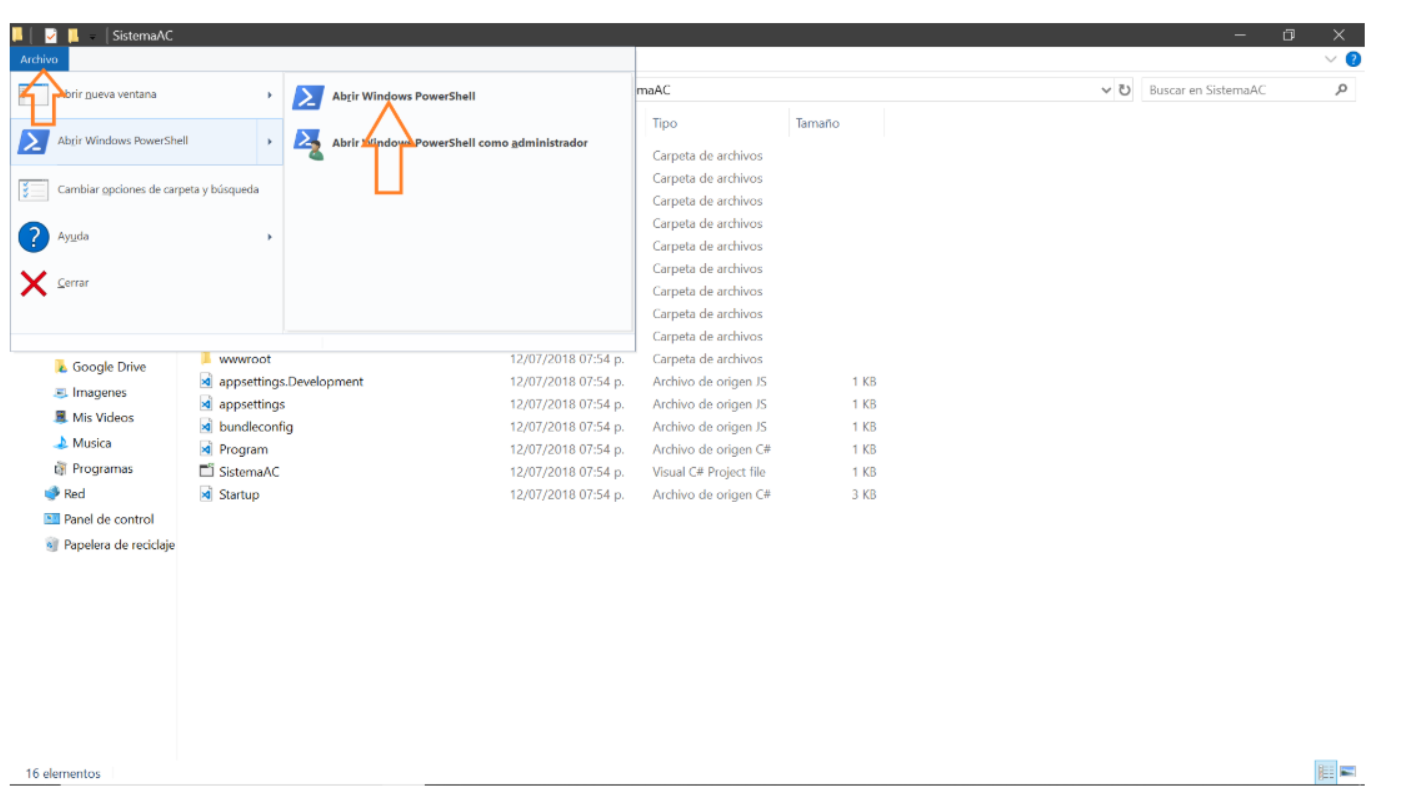Open Customize Quick Access Toolbar dropdown arrow

coord(93,36)
